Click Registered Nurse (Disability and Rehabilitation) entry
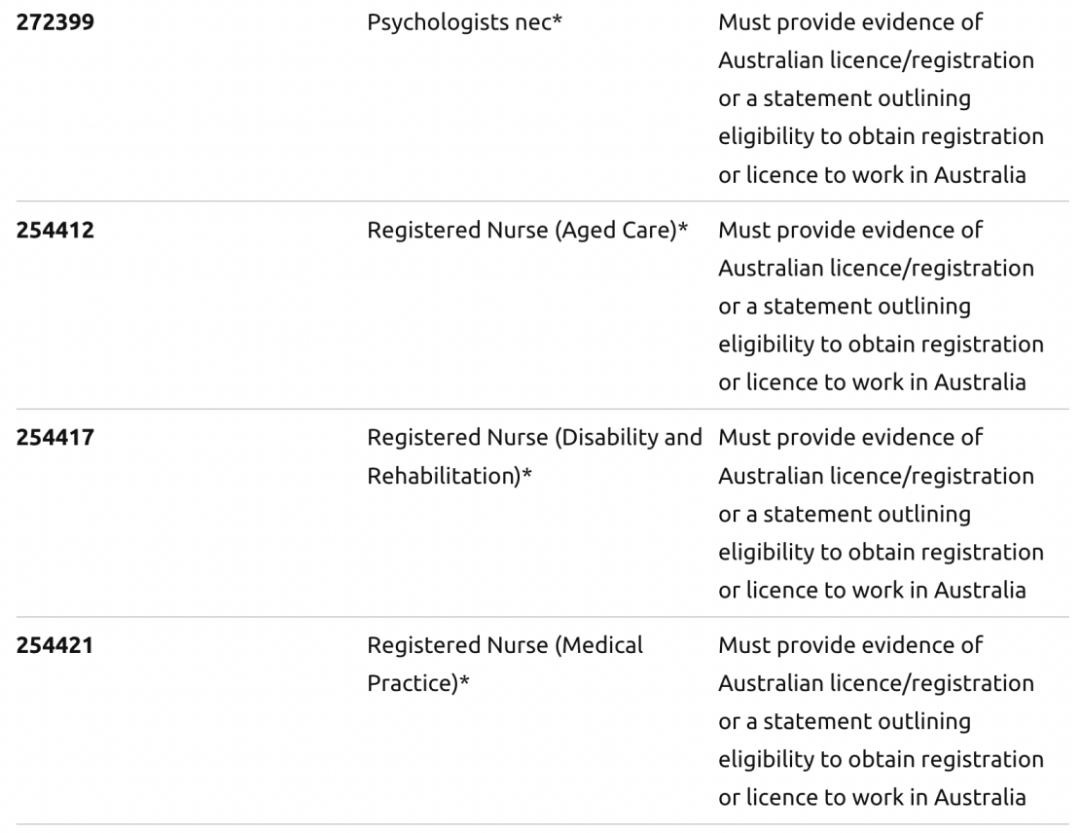 pyautogui.click(x=534, y=456)
